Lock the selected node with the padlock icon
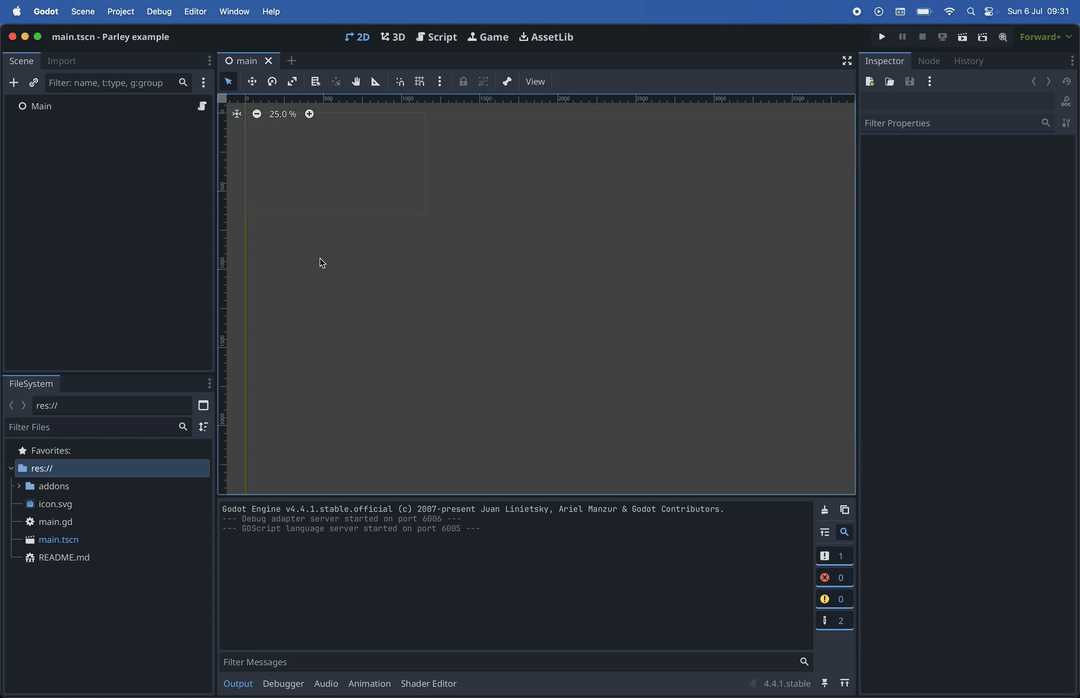Viewport: 1080px width, 698px height. tap(463, 82)
